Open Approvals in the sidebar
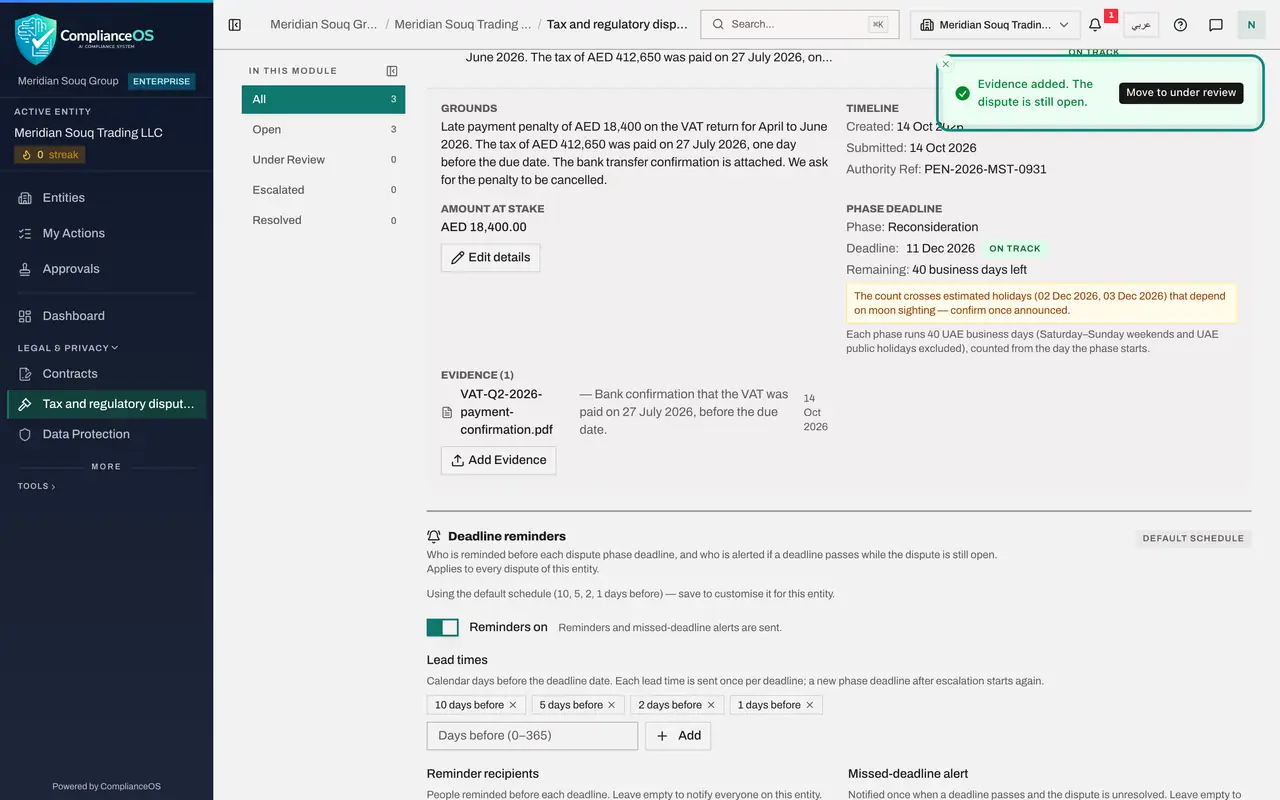This screenshot has width=1280, height=800. (106, 269)
